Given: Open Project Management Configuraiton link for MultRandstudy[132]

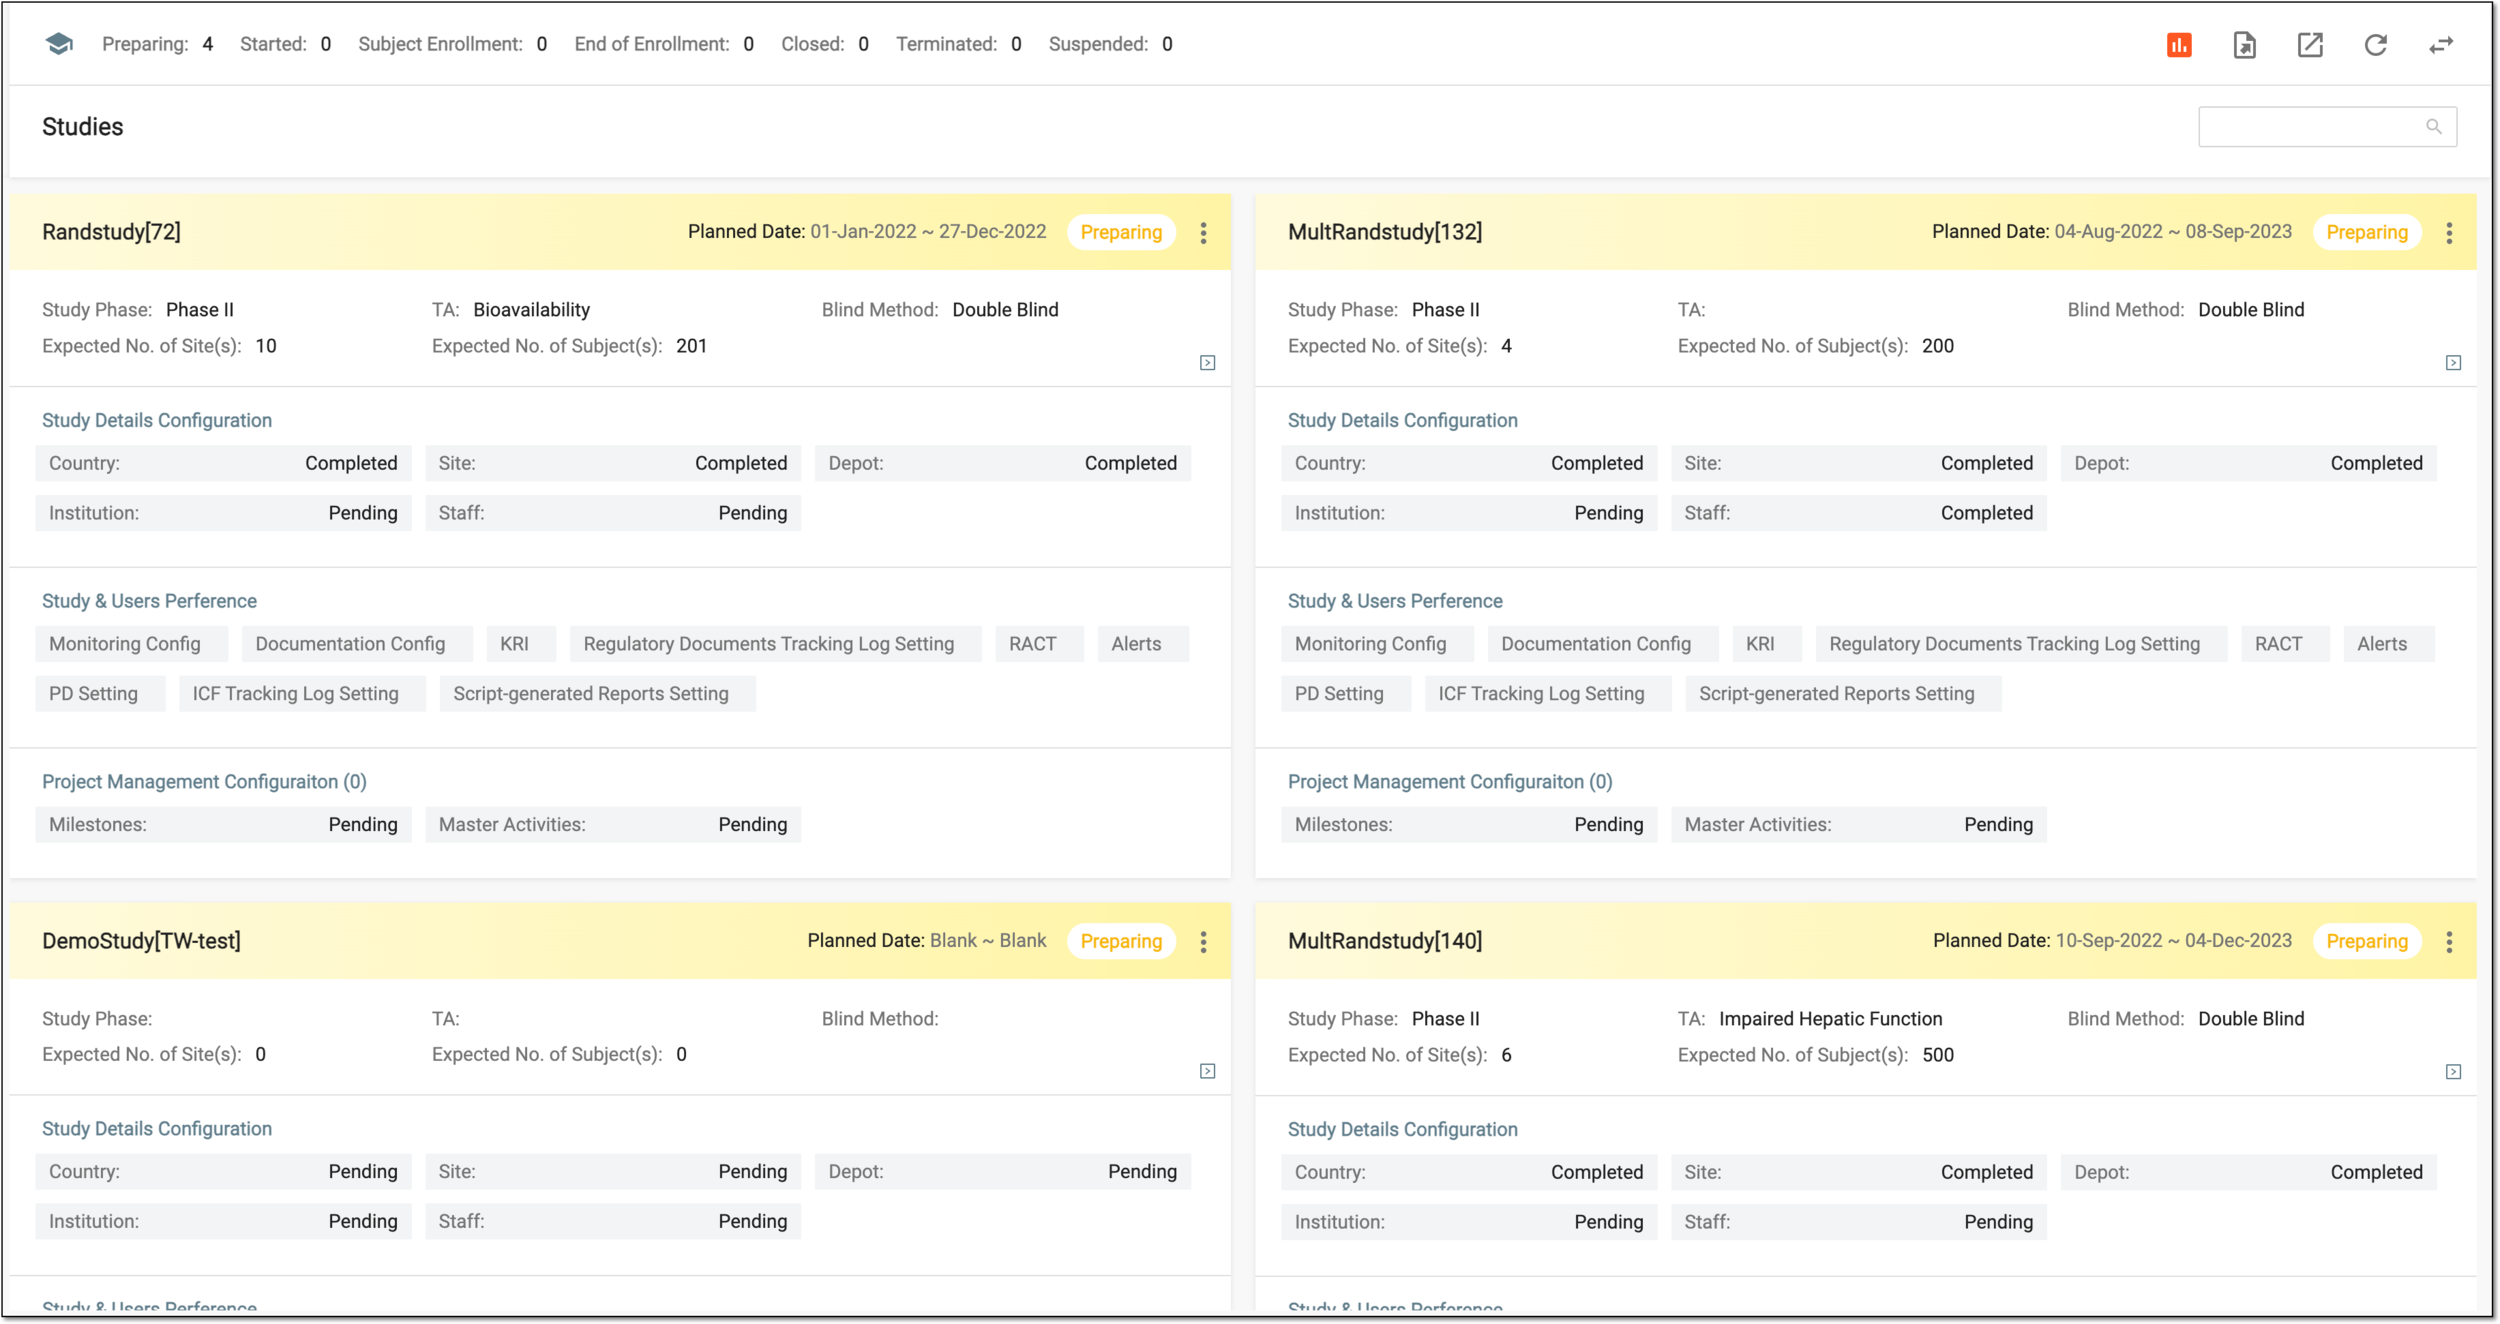Looking at the screenshot, I should pyautogui.click(x=1450, y=782).
